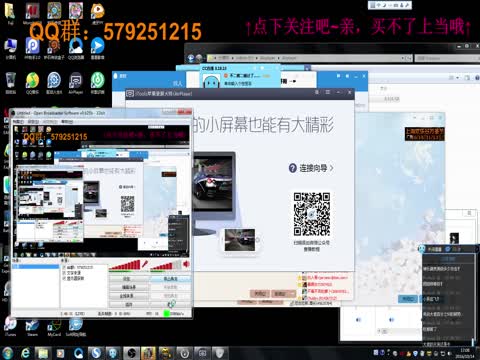Click the search box in Explorer window
The width and height of the screenshot is (480, 360).
[x=447, y=58]
